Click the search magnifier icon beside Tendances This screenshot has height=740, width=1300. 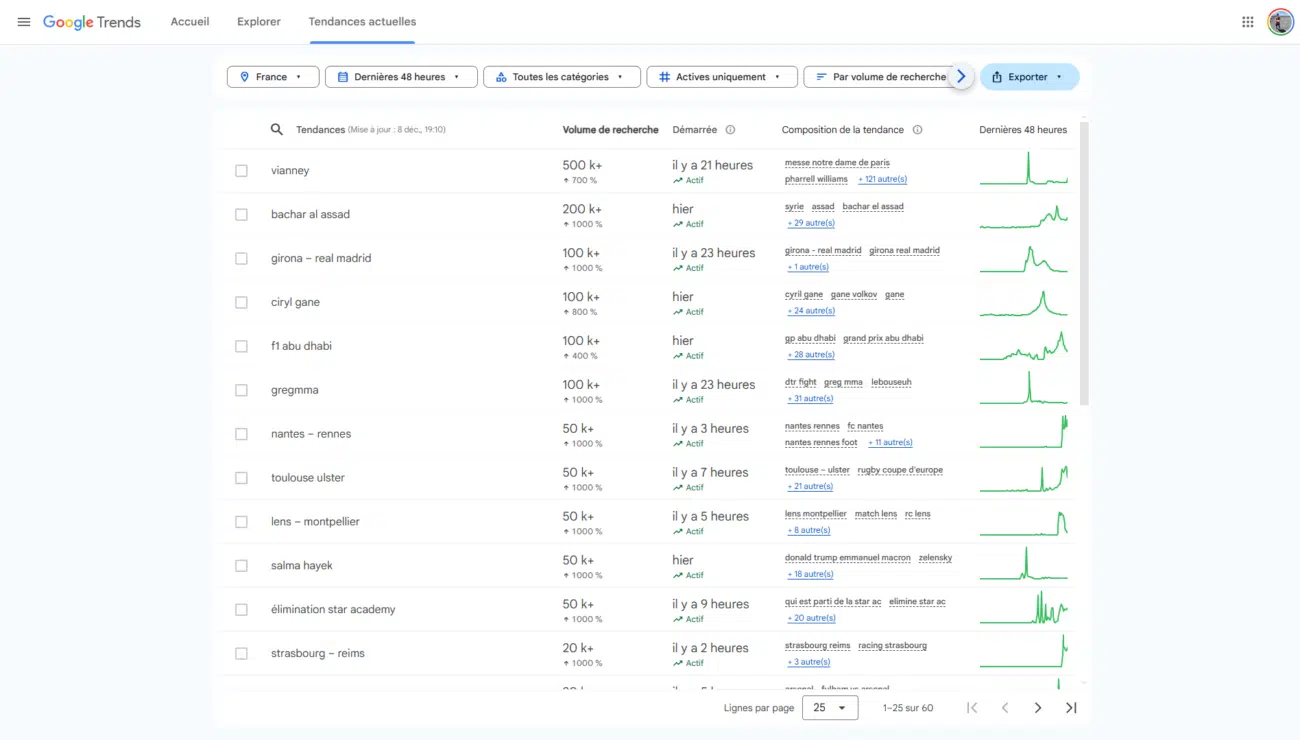(277, 129)
